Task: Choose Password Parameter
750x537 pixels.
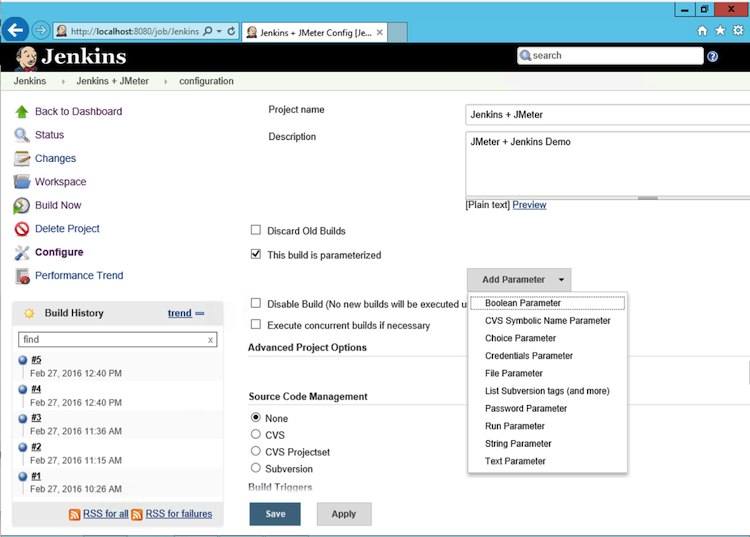Action: coord(547,409)
